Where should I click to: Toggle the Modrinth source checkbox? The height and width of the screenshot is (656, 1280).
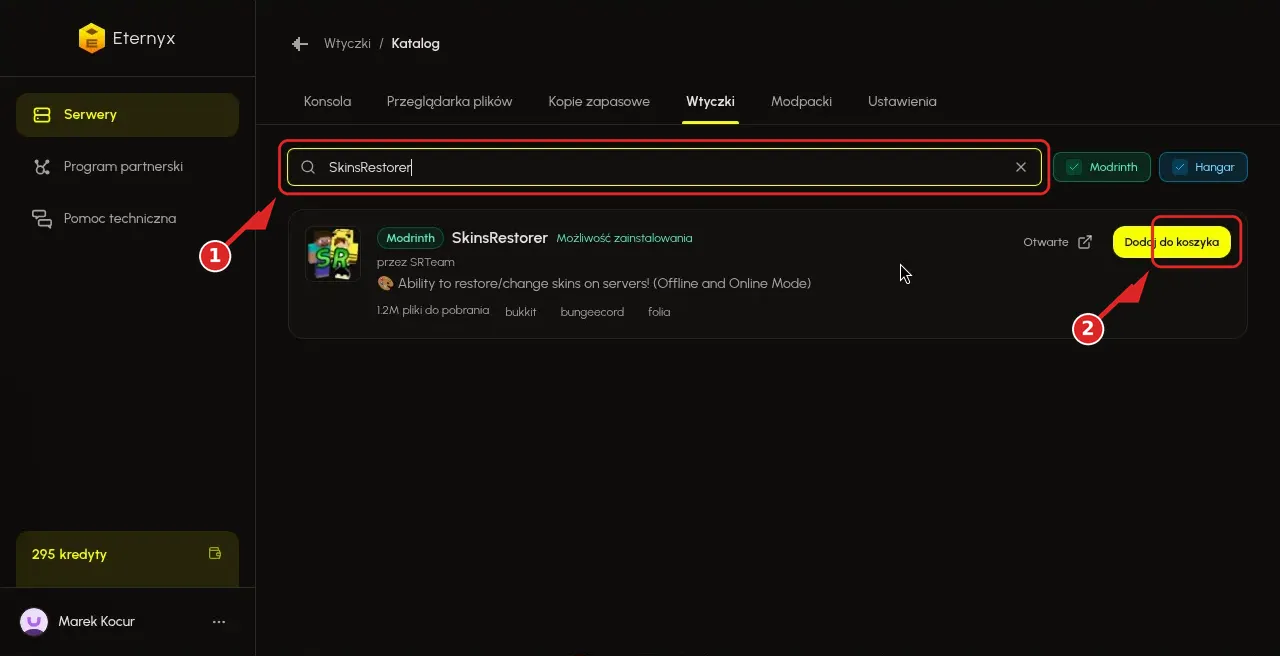click(1074, 167)
